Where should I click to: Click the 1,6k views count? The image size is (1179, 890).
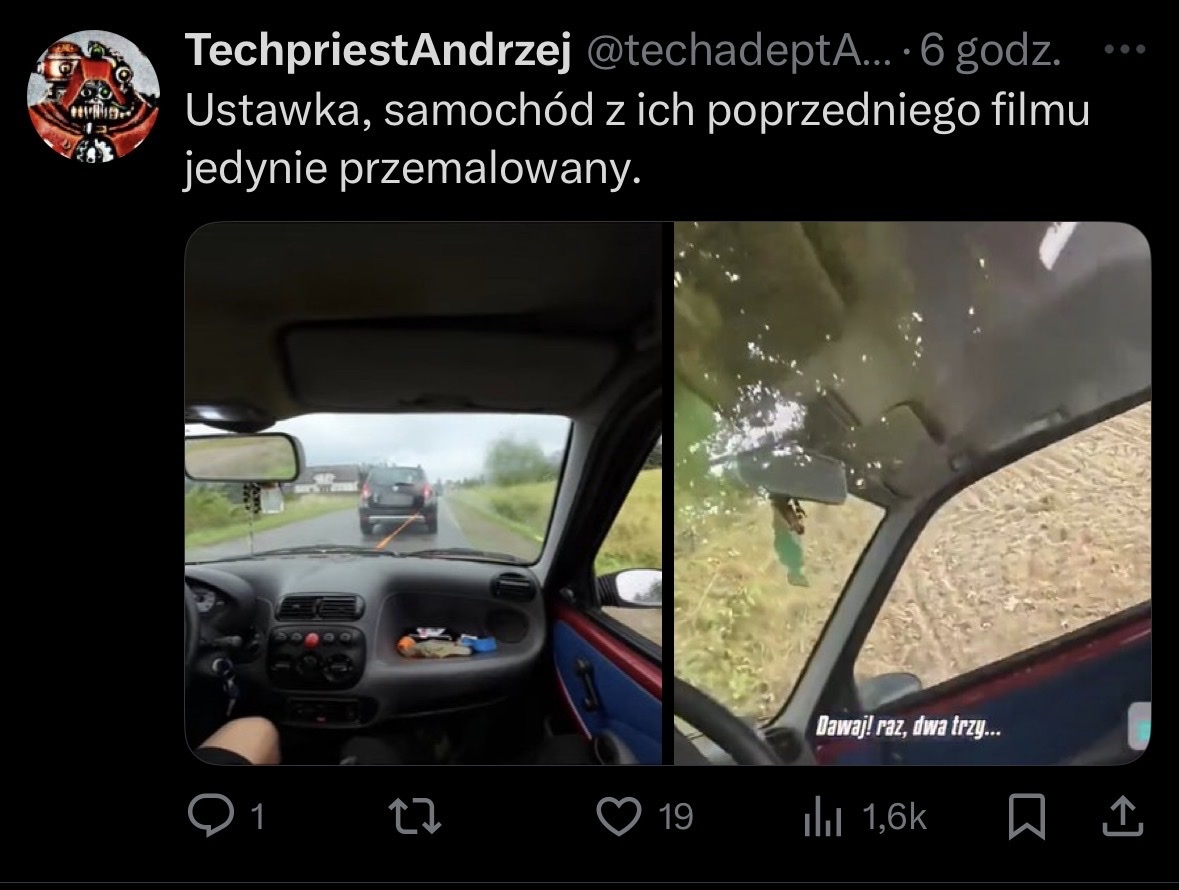coord(894,817)
